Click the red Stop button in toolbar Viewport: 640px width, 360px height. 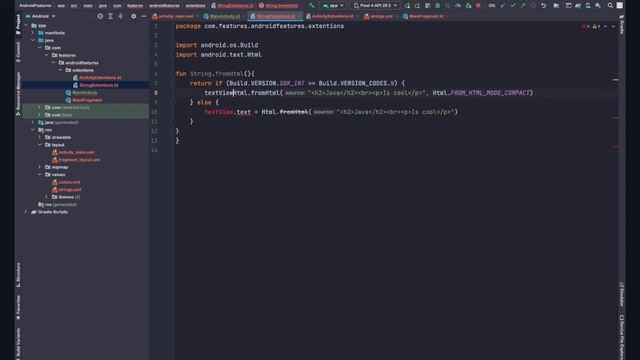(x=478, y=6)
